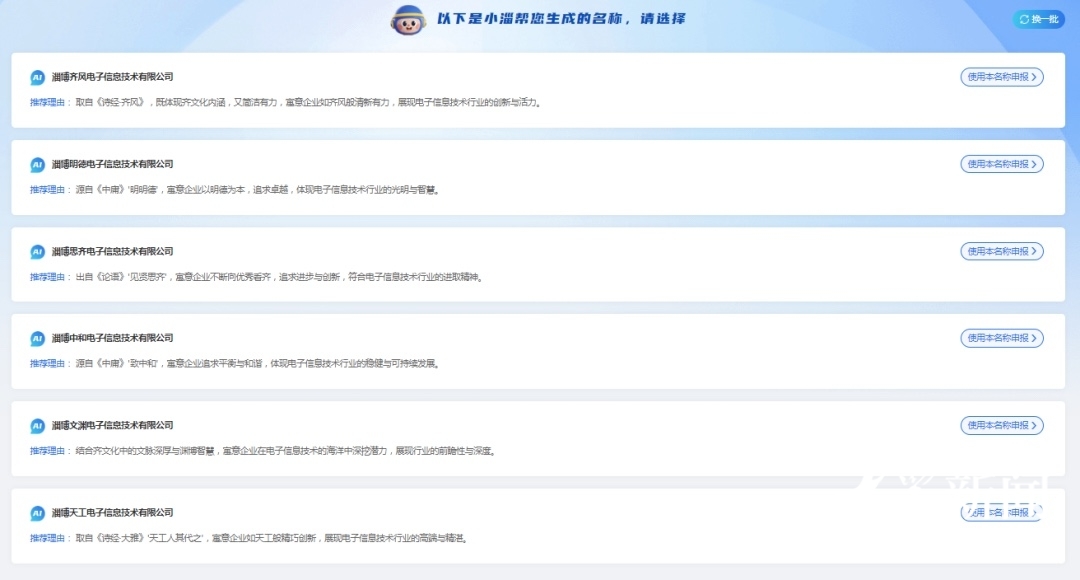The width and height of the screenshot is (1080, 580).
Task: Click the 小淄 mascot avatar at top
Action: coord(407,20)
